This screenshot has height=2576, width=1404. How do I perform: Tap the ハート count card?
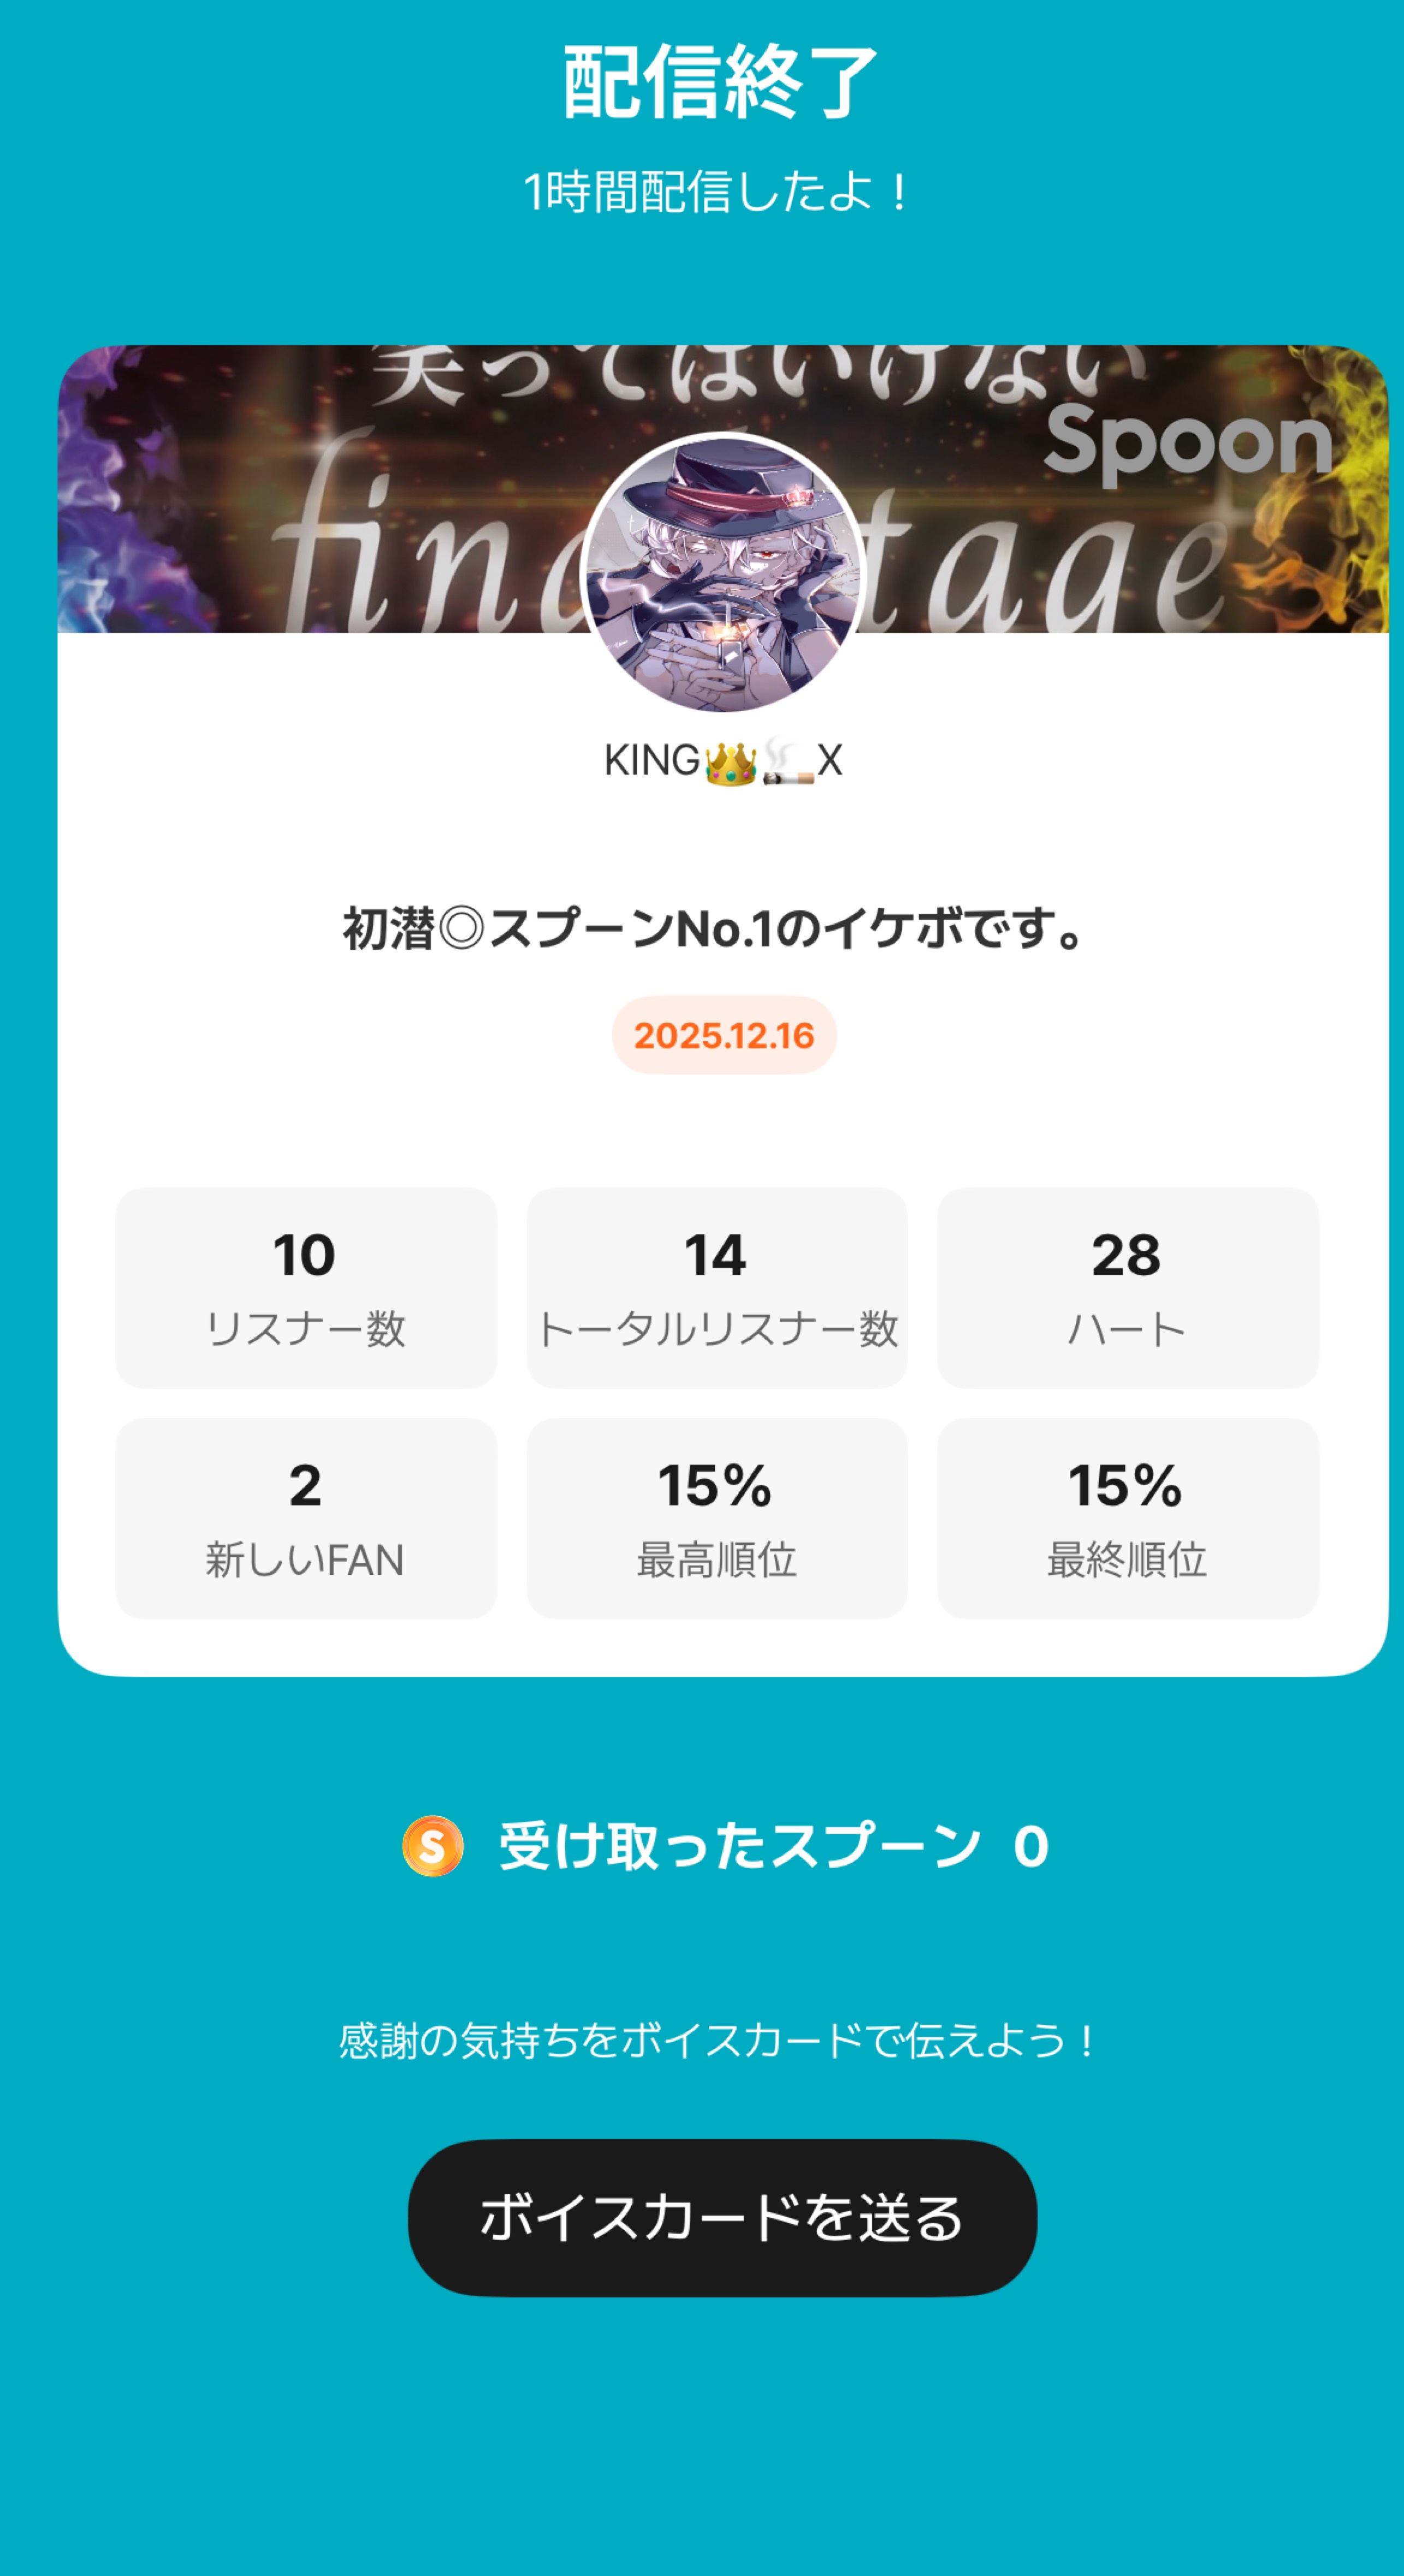(x=1127, y=1288)
